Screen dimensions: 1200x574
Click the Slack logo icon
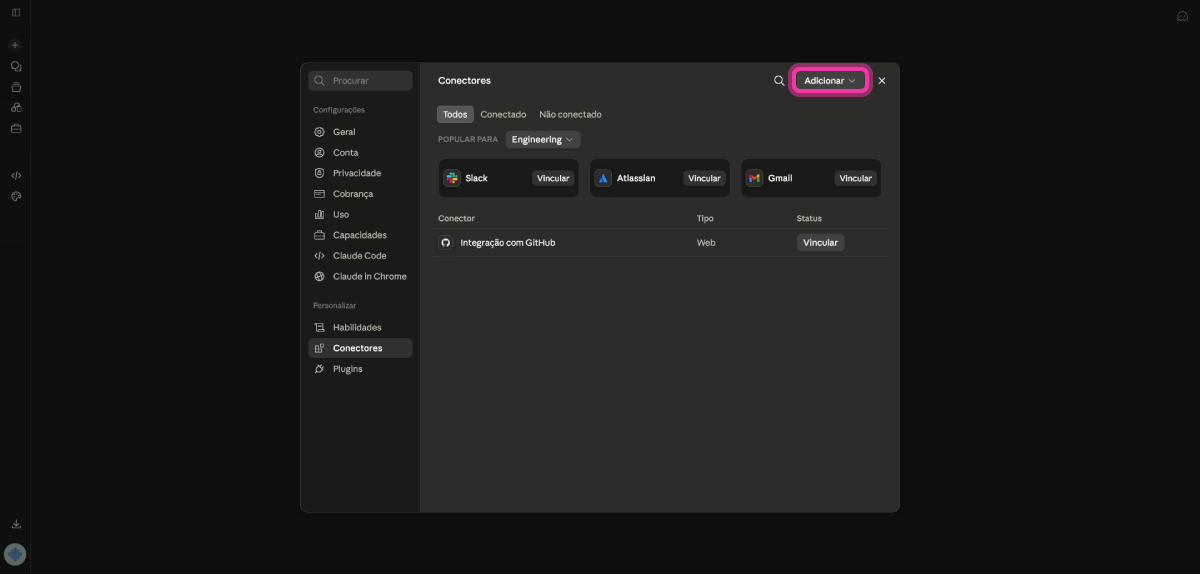click(x=452, y=178)
